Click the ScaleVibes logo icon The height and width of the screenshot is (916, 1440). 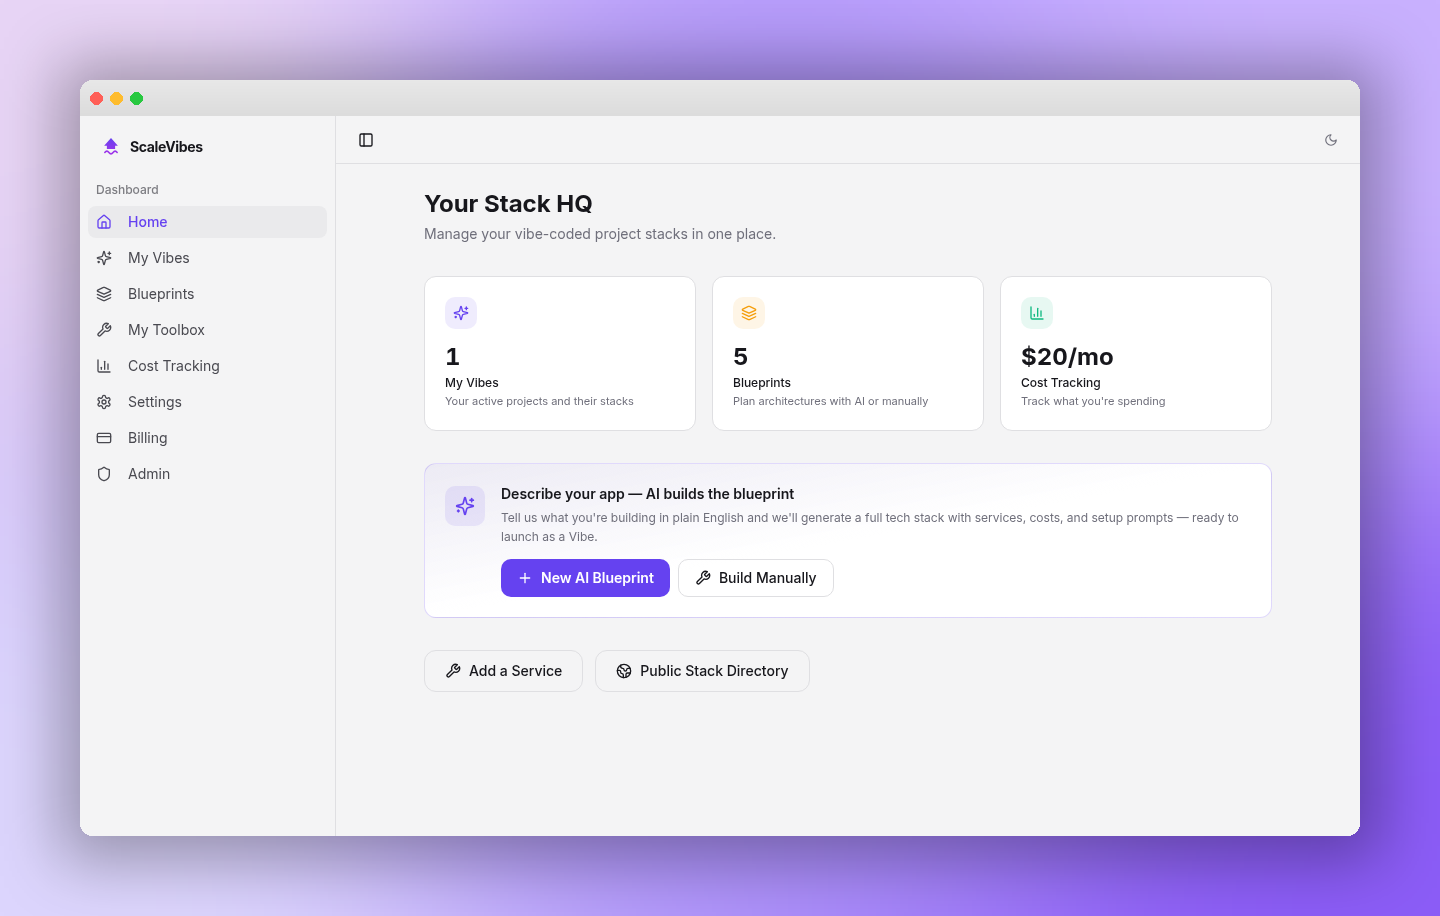pos(110,146)
